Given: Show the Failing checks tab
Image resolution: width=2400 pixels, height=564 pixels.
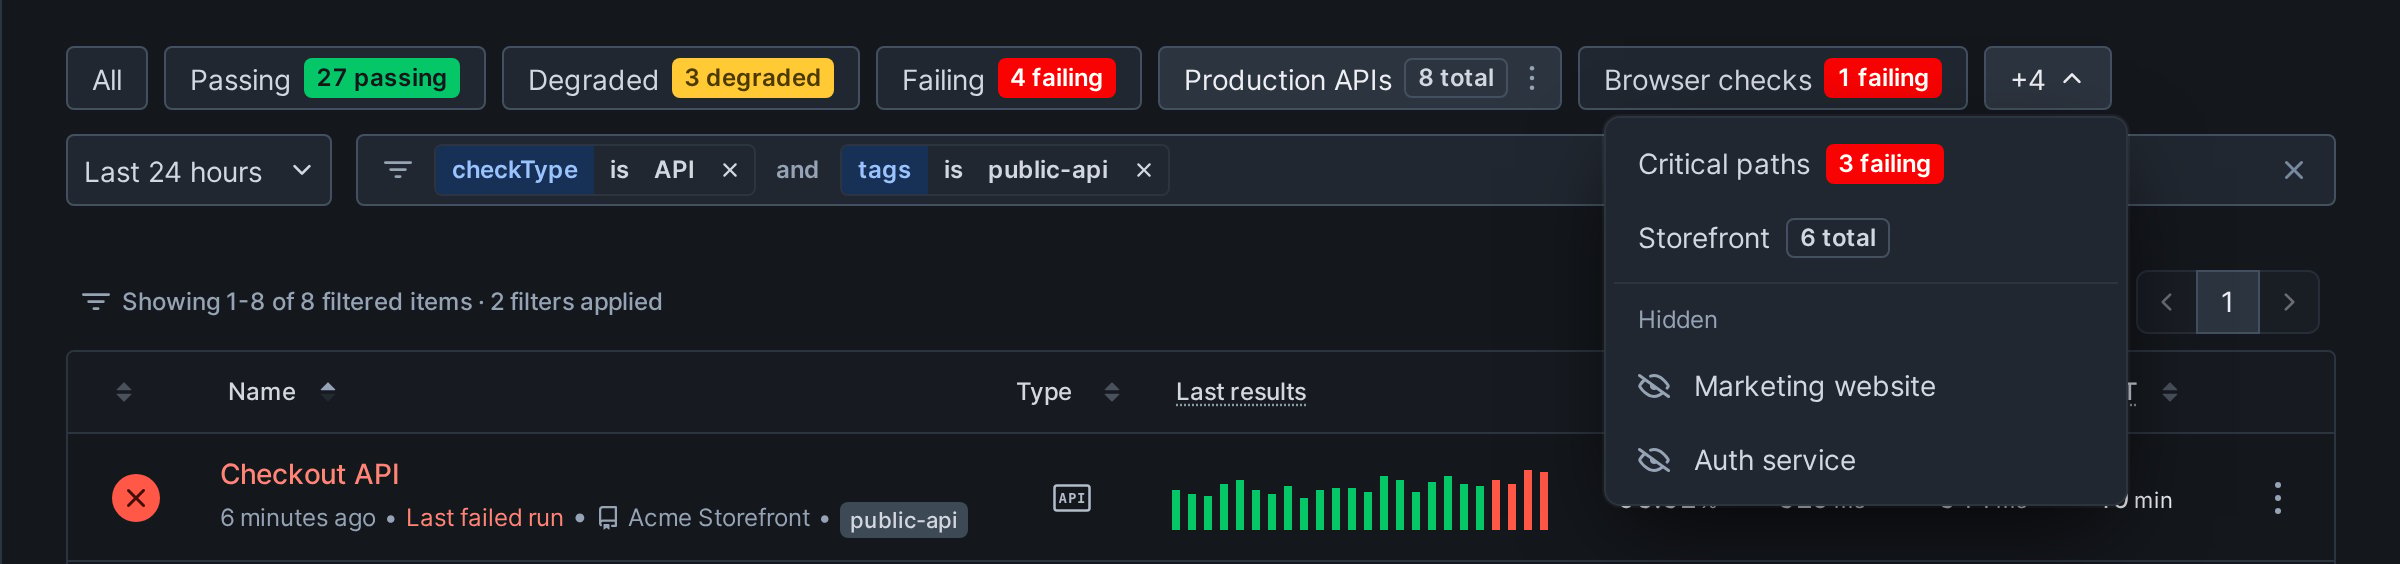Looking at the screenshot, I should [x=1008, y=79].
